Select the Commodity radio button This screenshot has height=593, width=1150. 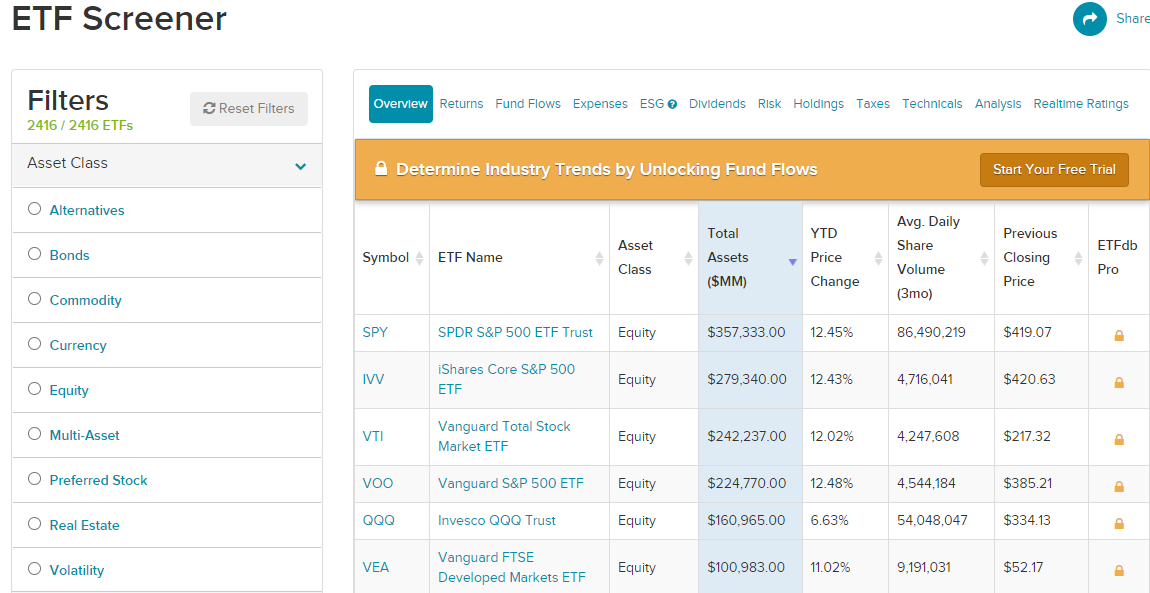click(34, 298)
